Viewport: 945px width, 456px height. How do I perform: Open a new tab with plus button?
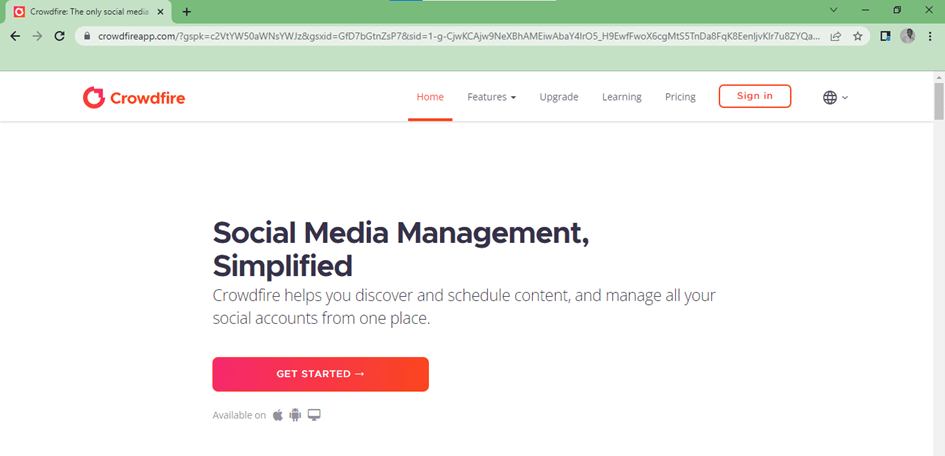tap(187, 11)
